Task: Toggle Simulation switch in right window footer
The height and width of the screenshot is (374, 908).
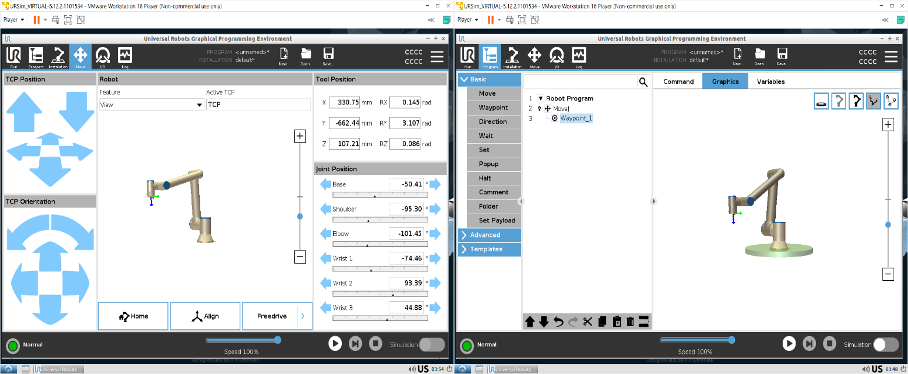Action: click(886, 344)
